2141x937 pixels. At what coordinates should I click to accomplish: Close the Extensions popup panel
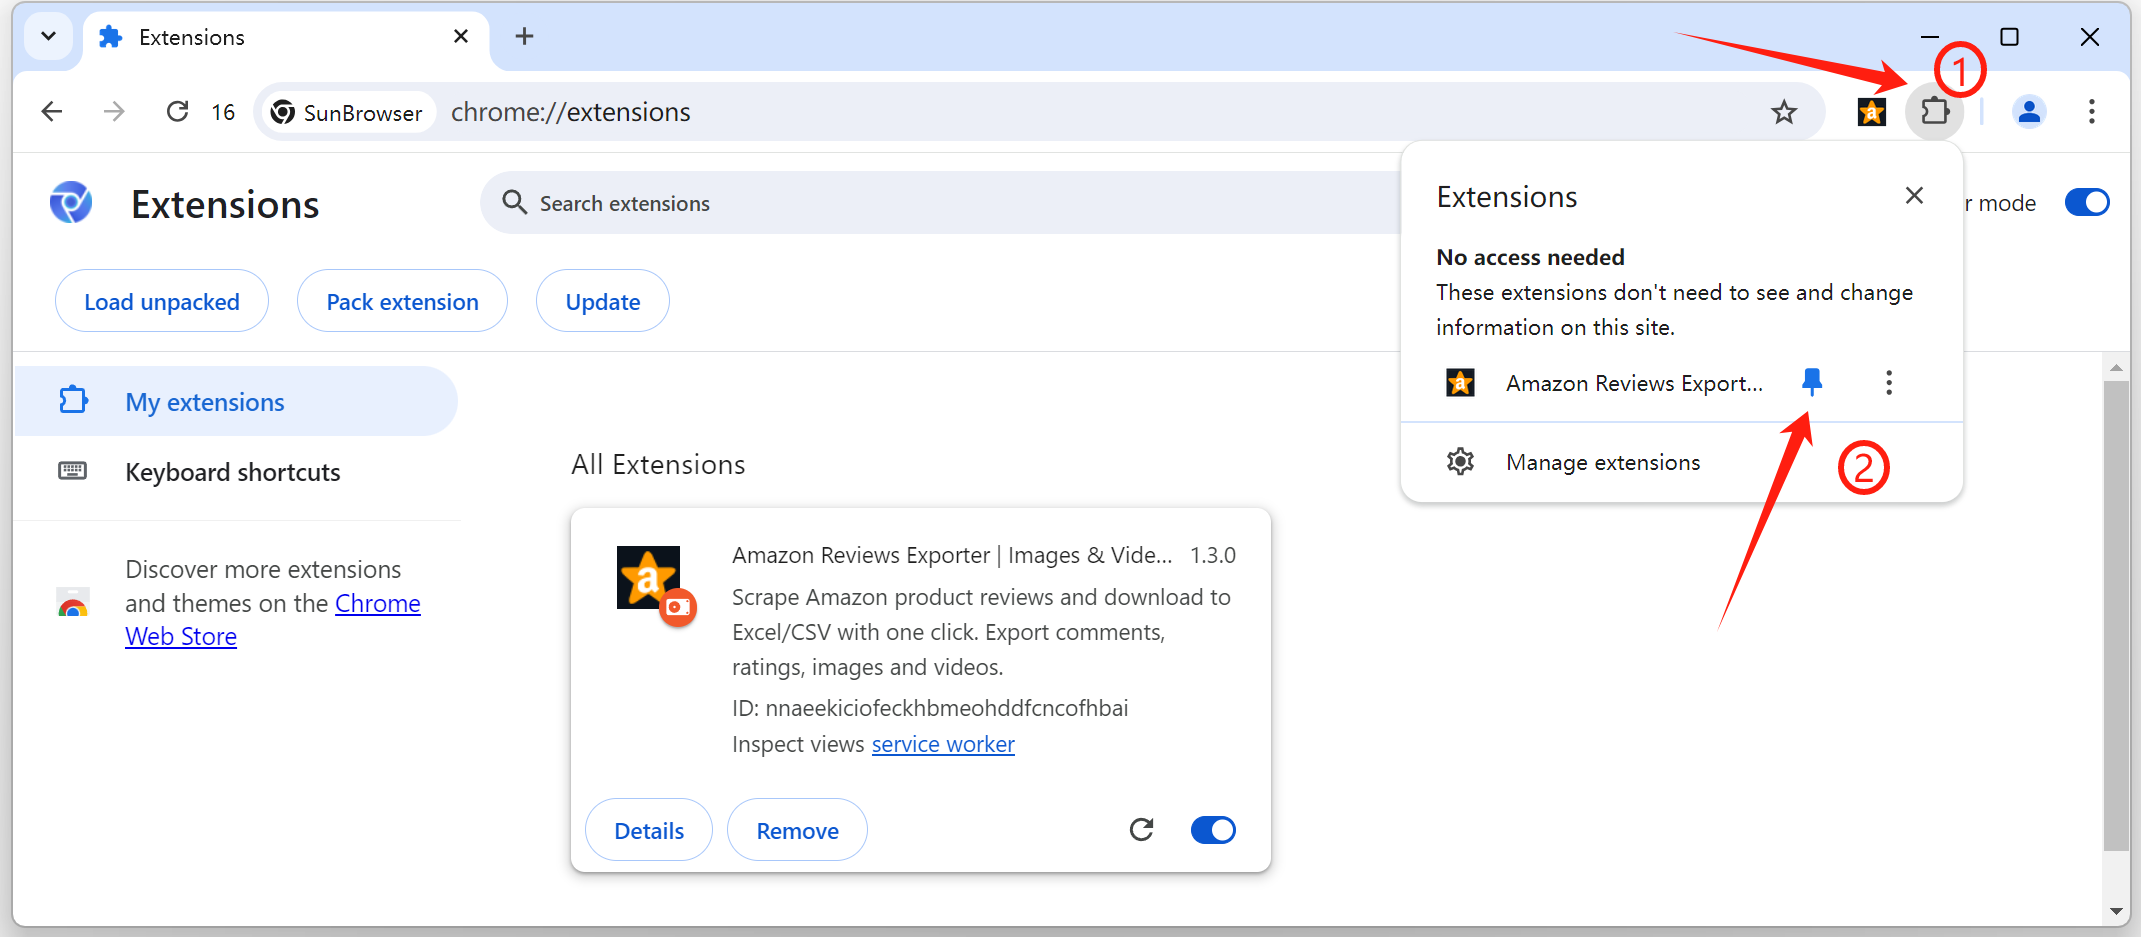pyautogui.click(x=1914, y=196)
